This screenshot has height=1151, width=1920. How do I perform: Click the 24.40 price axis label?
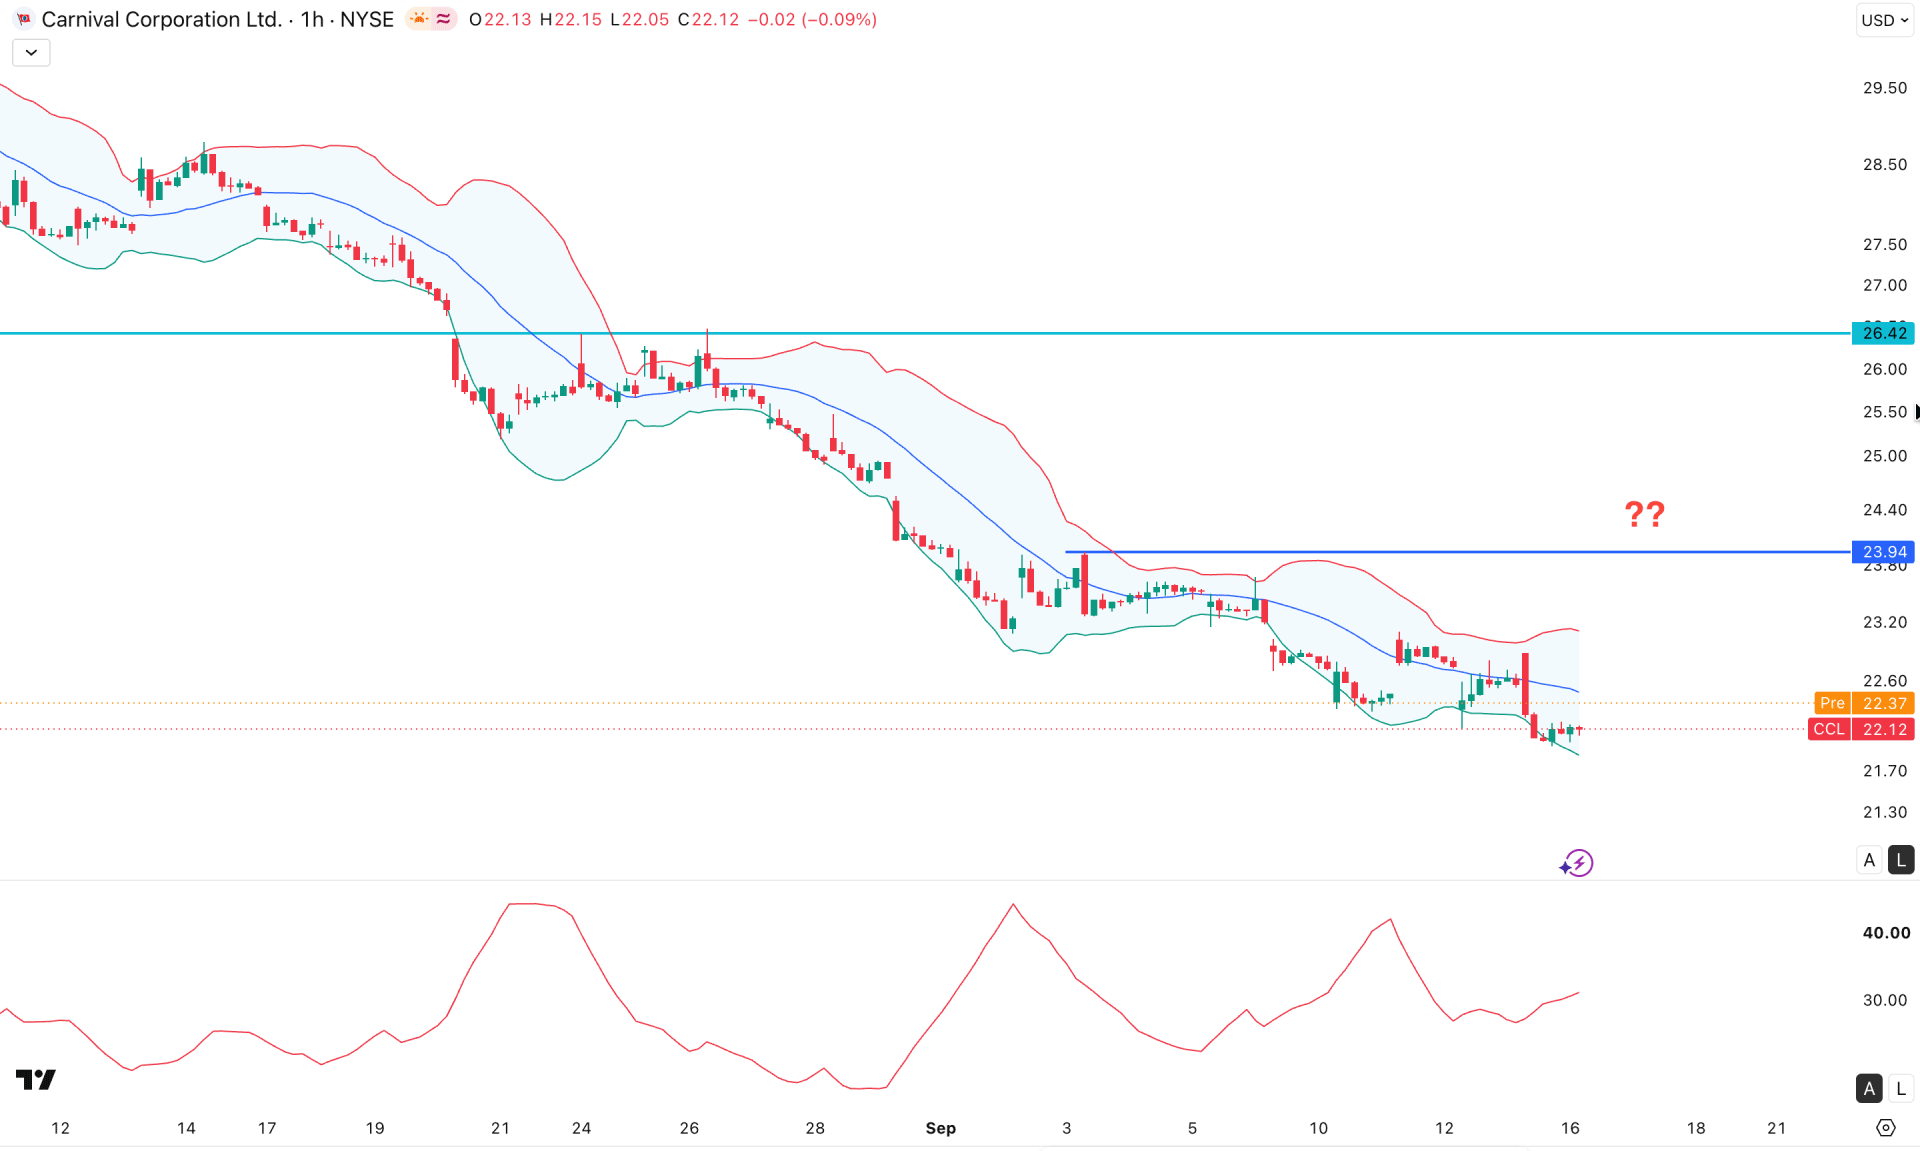[1885, 510]
